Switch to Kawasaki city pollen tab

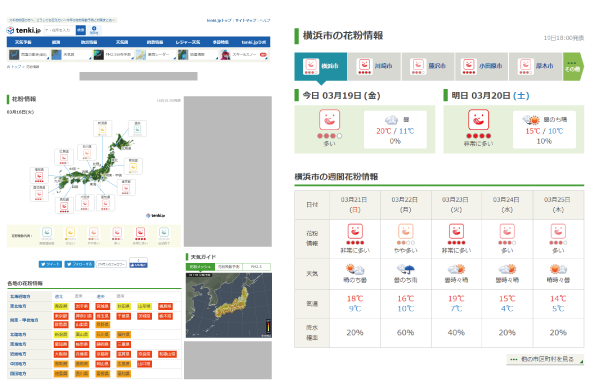[375, 66]
